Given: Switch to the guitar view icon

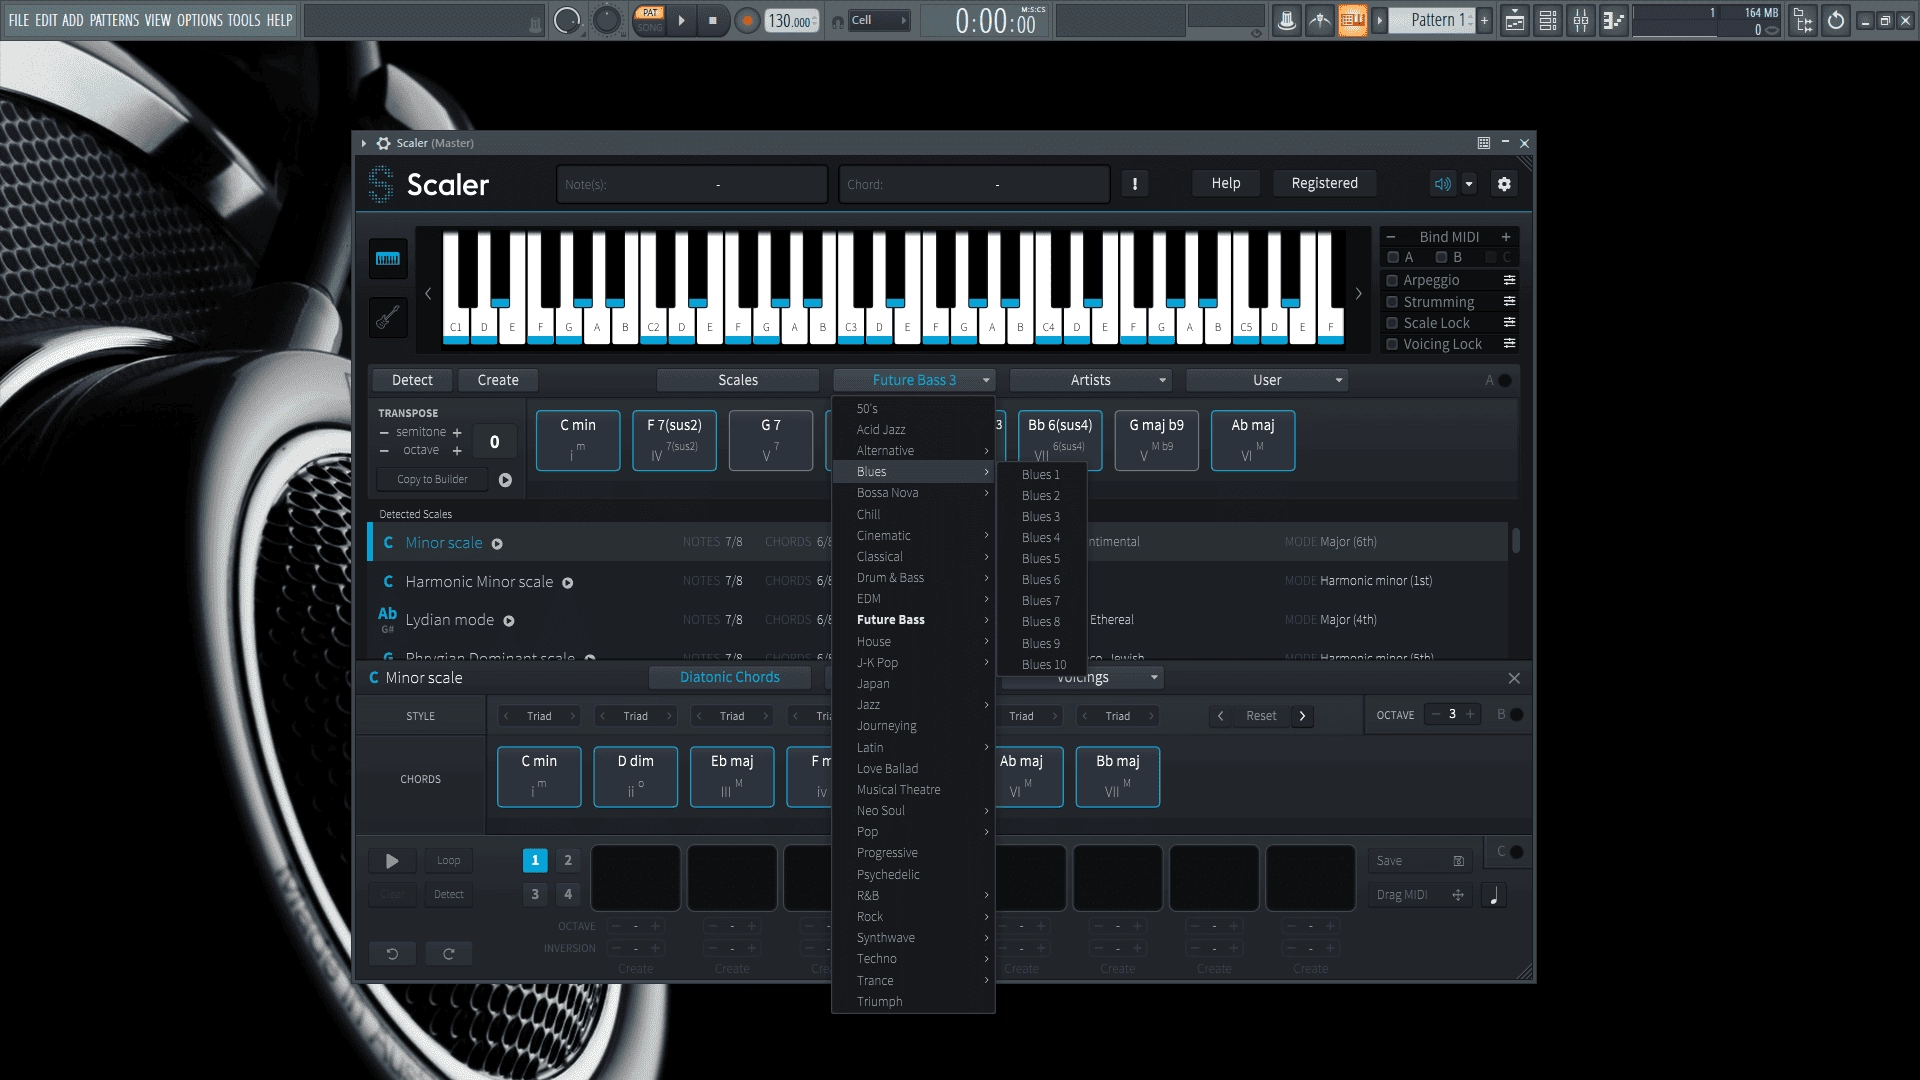Looking at the screenshot, I should pyautogui.click(x=388, y=319).
